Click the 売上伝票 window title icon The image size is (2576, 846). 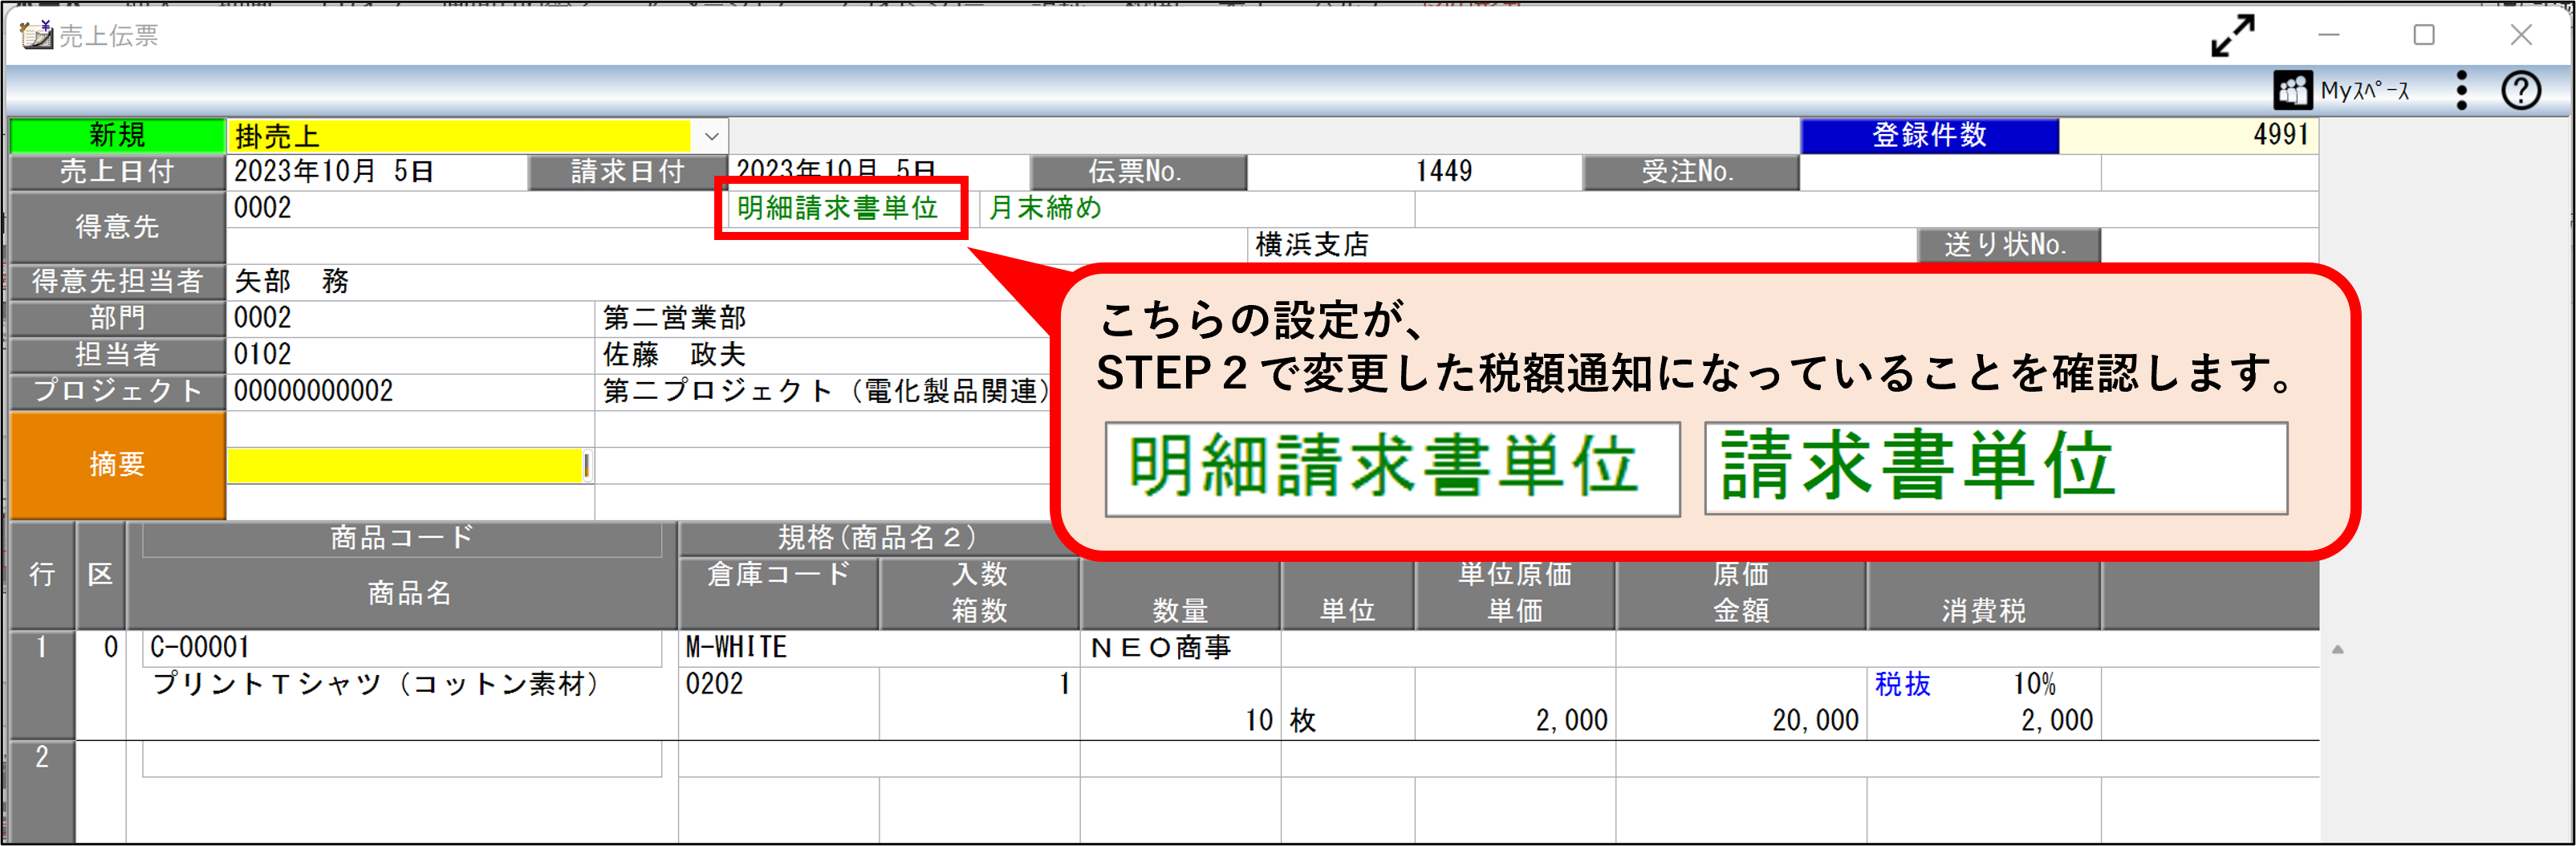pos(36,35)
